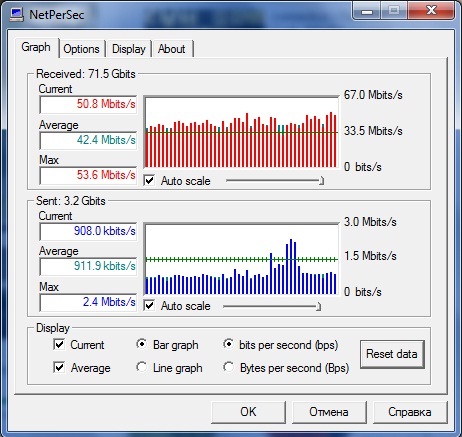Click the Reset data button

[392, 354]
